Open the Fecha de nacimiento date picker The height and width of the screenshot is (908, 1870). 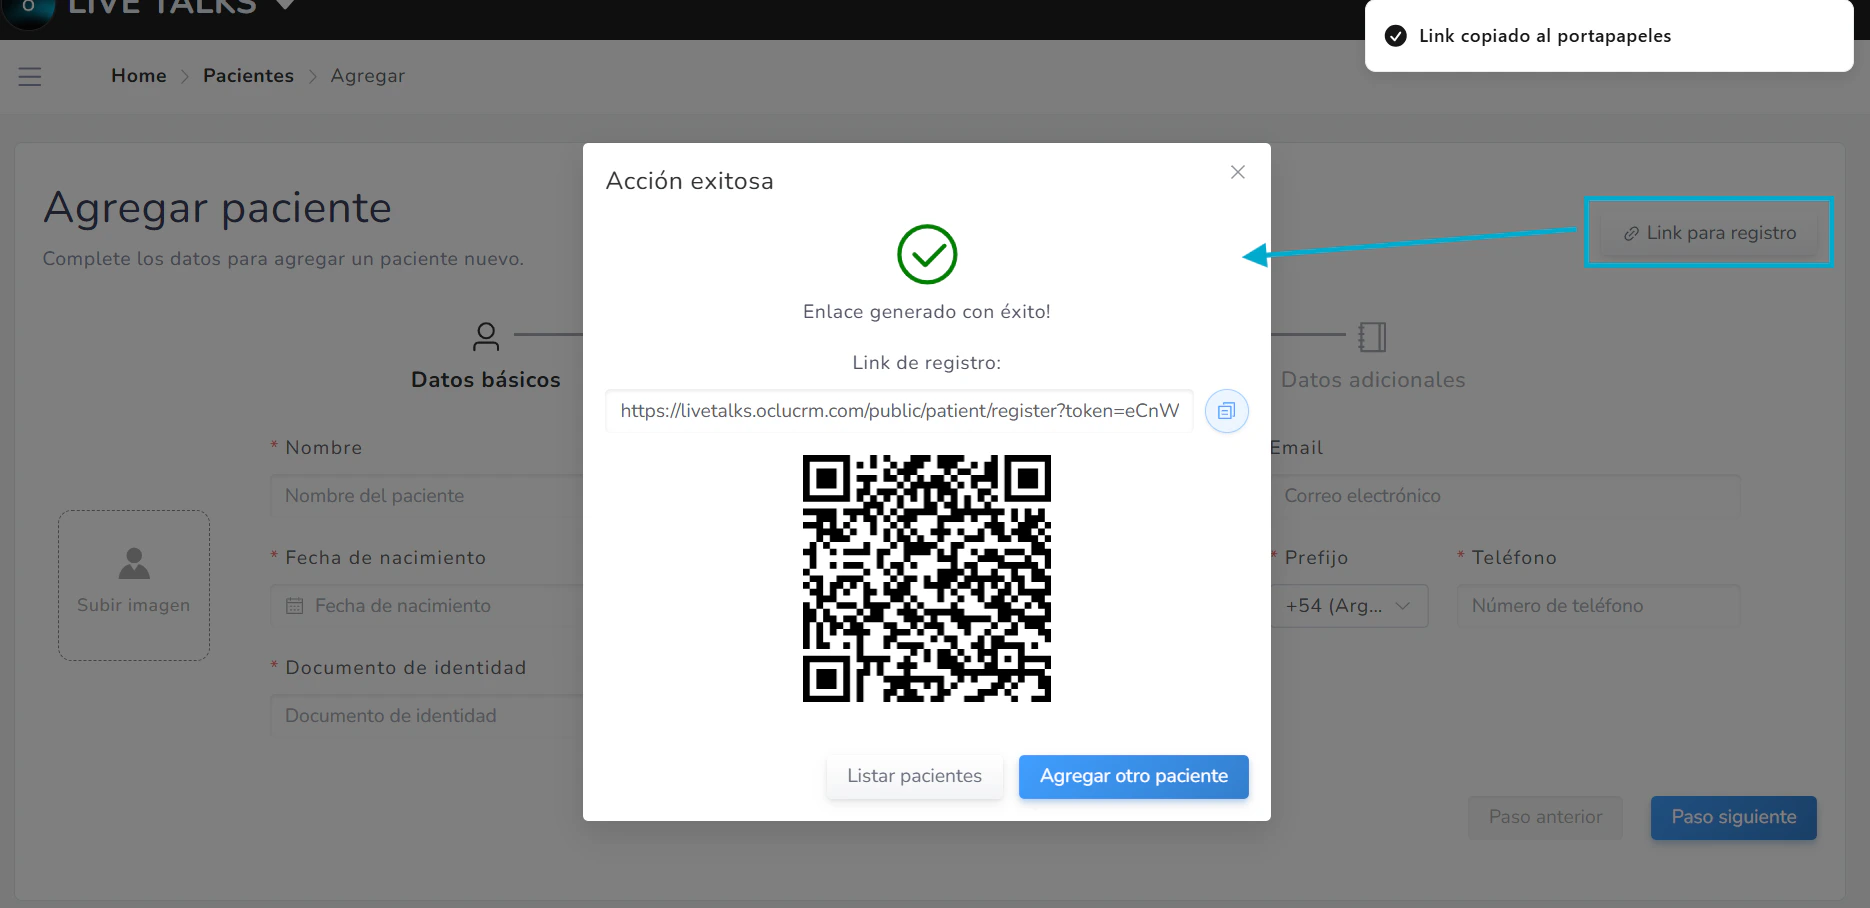(427, 606)
